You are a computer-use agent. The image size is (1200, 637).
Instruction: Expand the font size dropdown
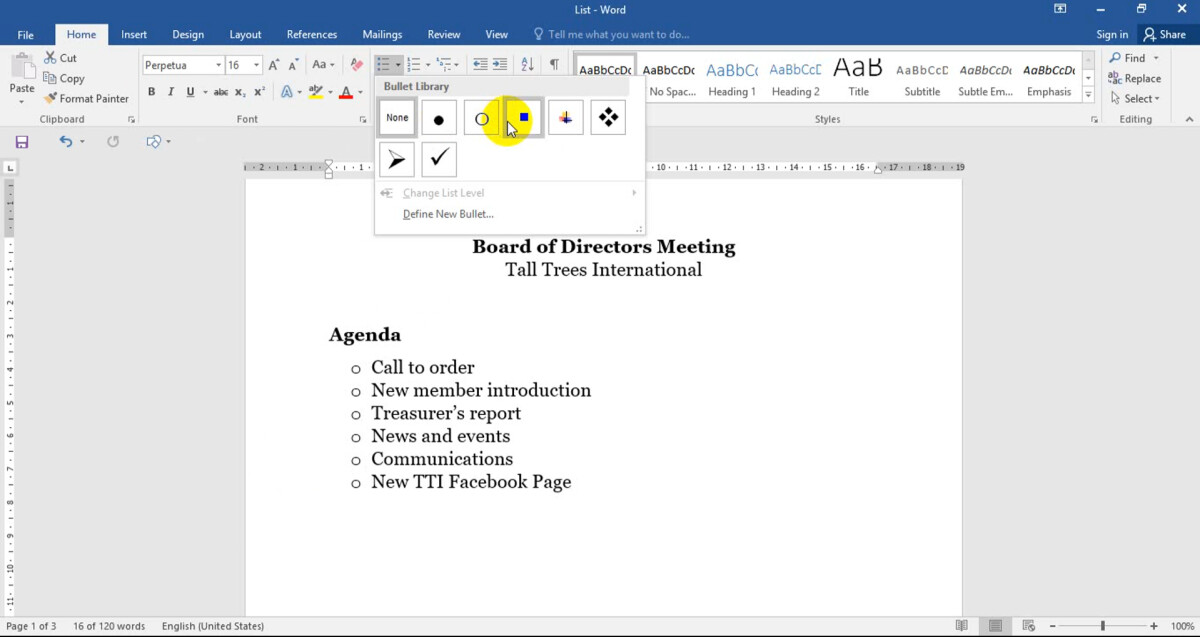coord(256,65)
